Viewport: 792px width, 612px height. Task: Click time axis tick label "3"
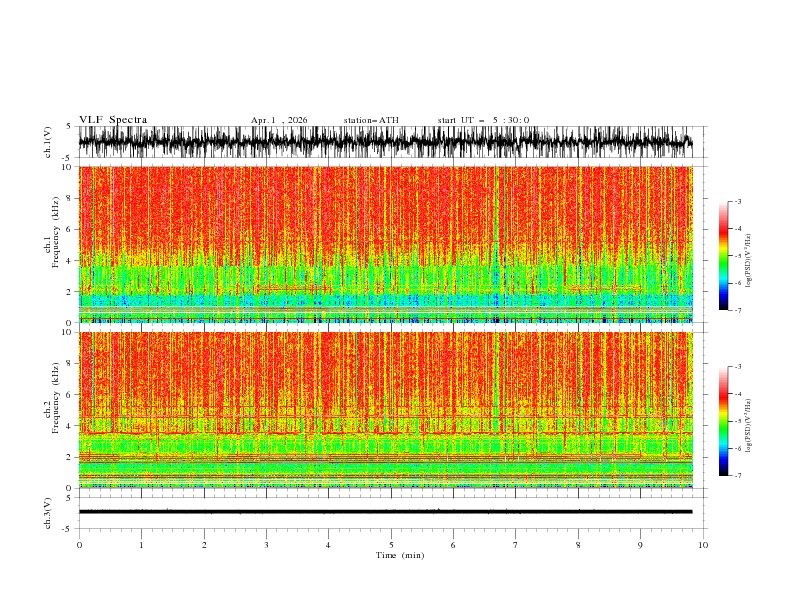click(x=266, y=545)
